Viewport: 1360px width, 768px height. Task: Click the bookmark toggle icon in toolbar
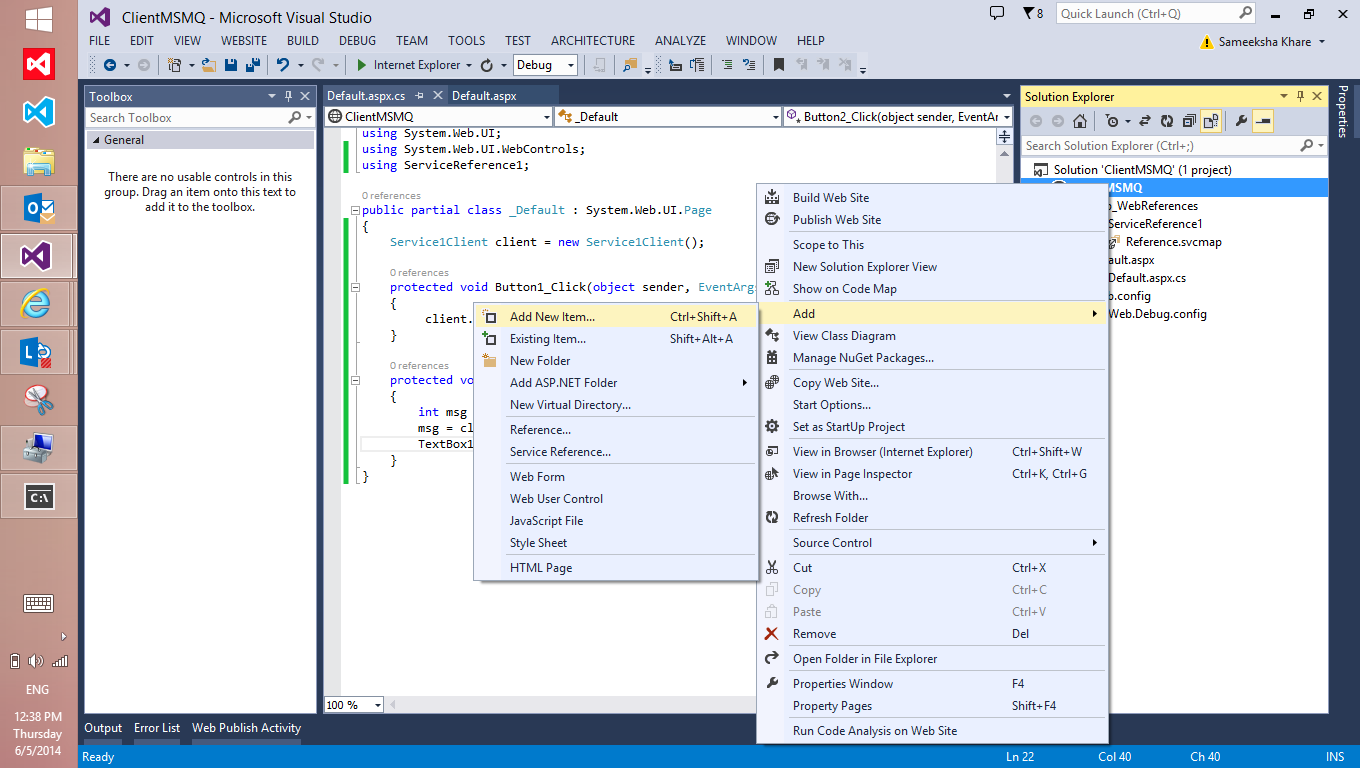point(779,65)
